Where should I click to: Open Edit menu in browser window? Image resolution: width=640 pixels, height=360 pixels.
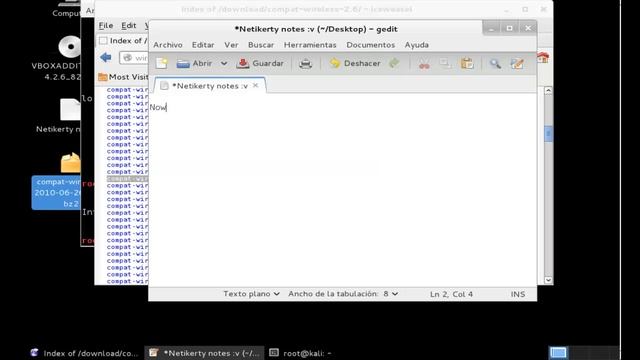click(129, 25)
